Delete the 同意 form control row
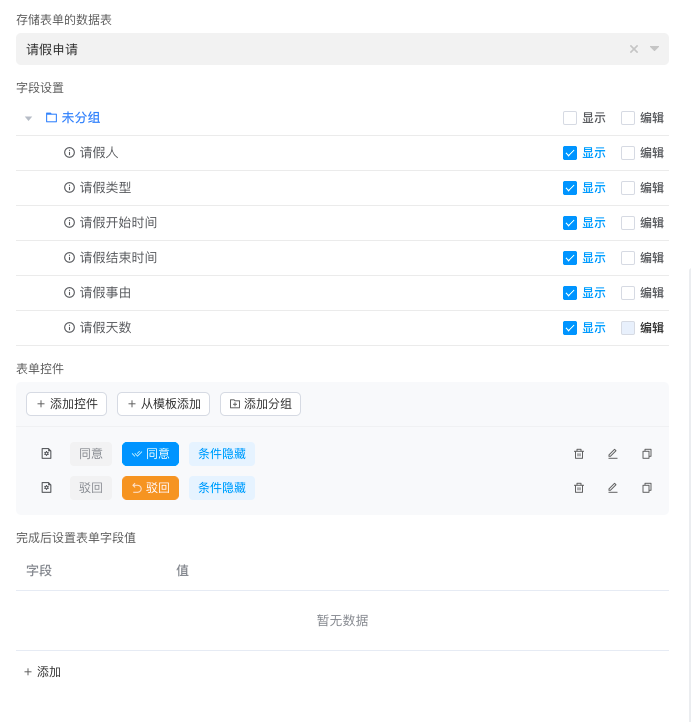 (x=578, y=454)
